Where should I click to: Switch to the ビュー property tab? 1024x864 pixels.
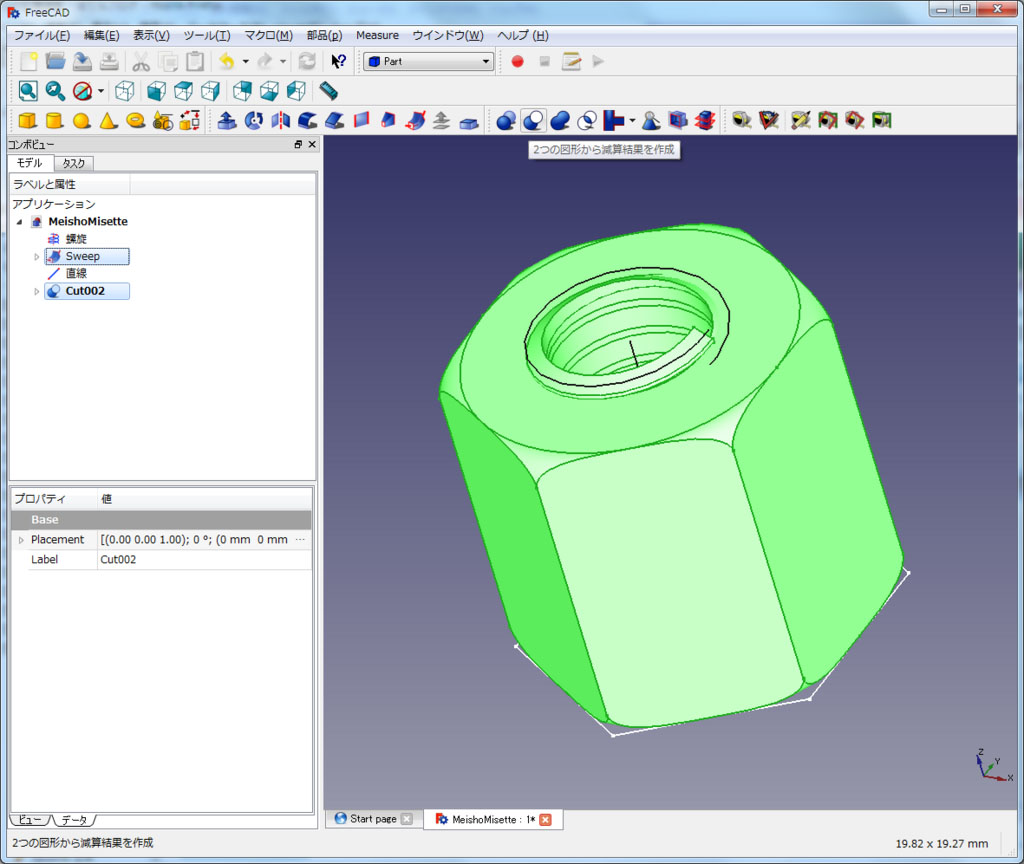click(x=29, y=820)
